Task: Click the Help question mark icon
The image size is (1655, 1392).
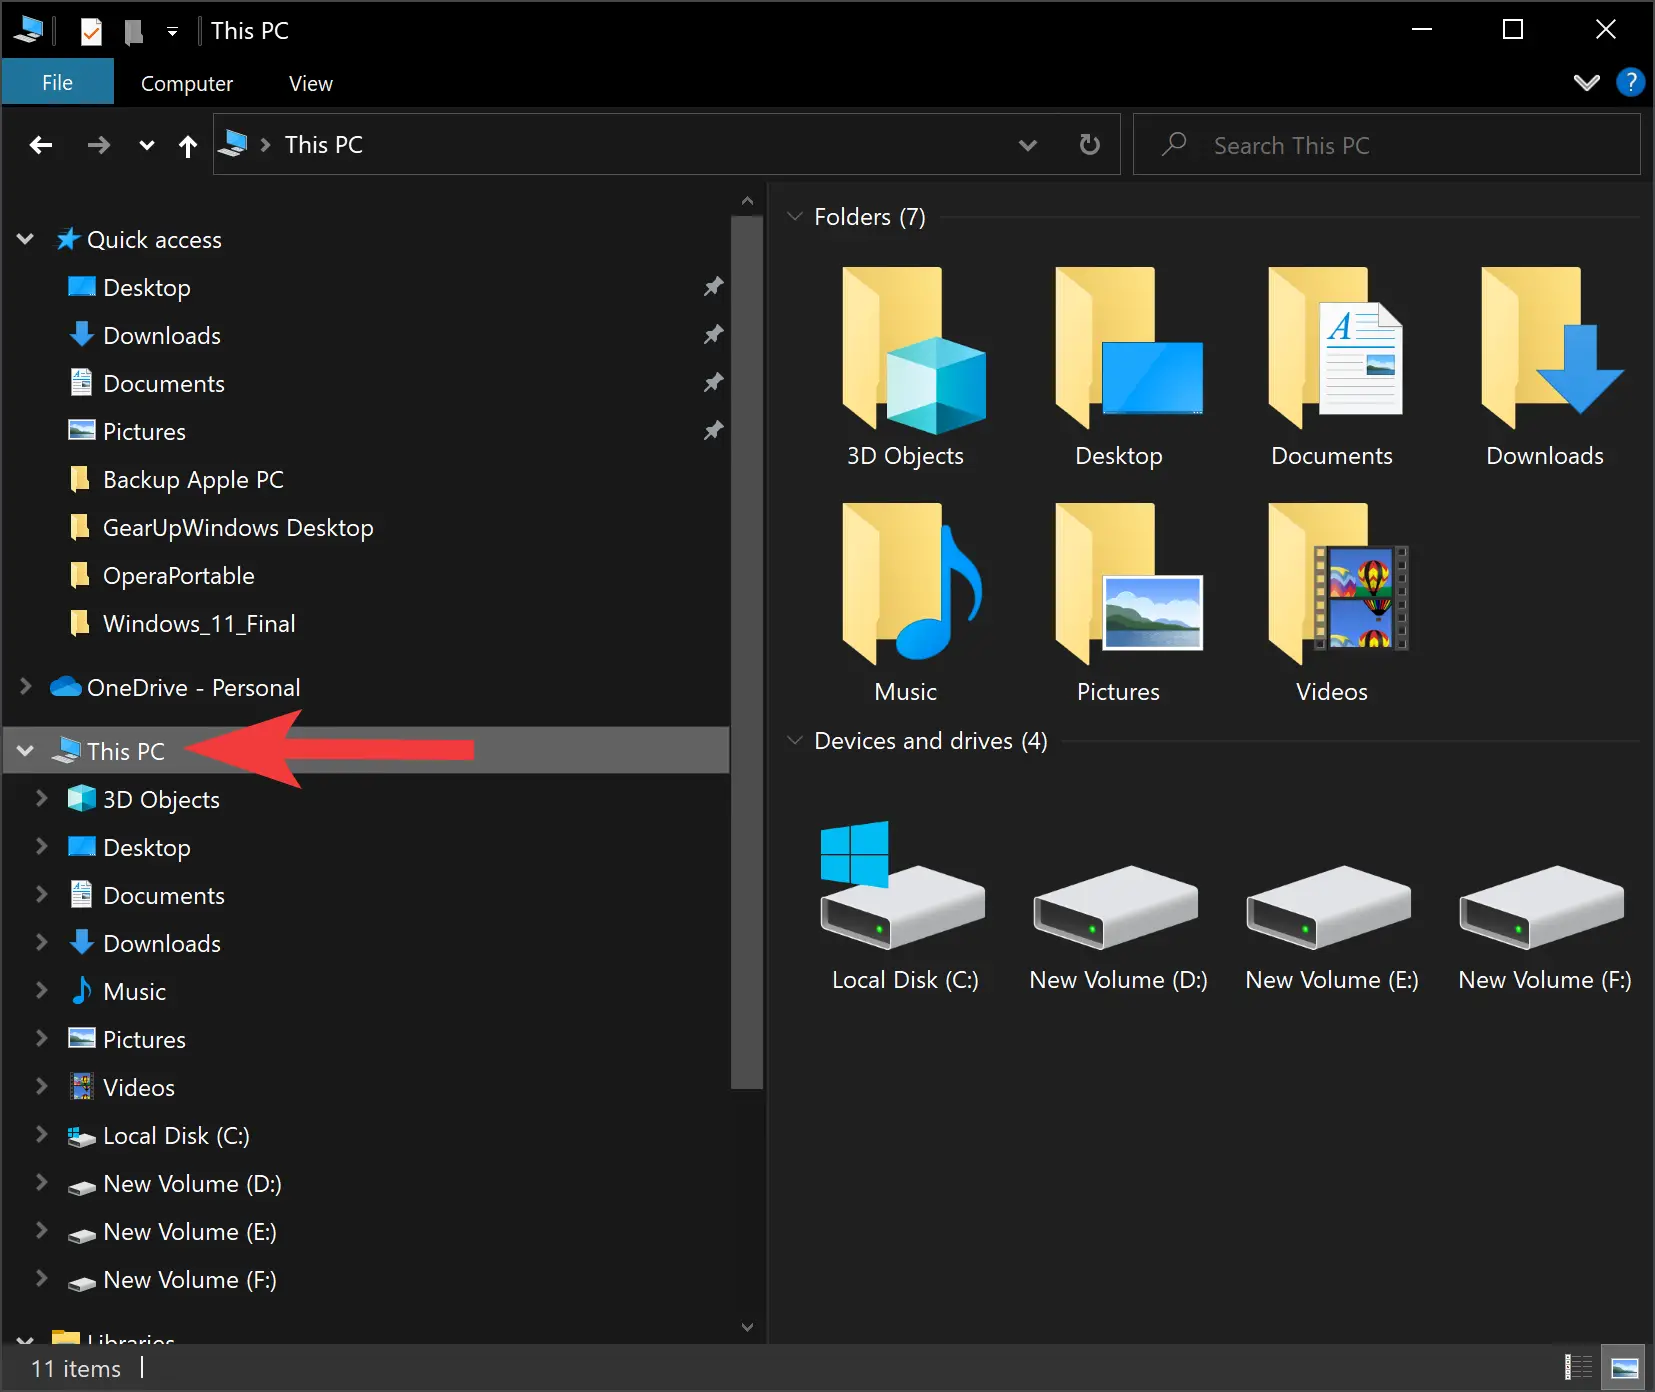Action: pos(1630,81)
